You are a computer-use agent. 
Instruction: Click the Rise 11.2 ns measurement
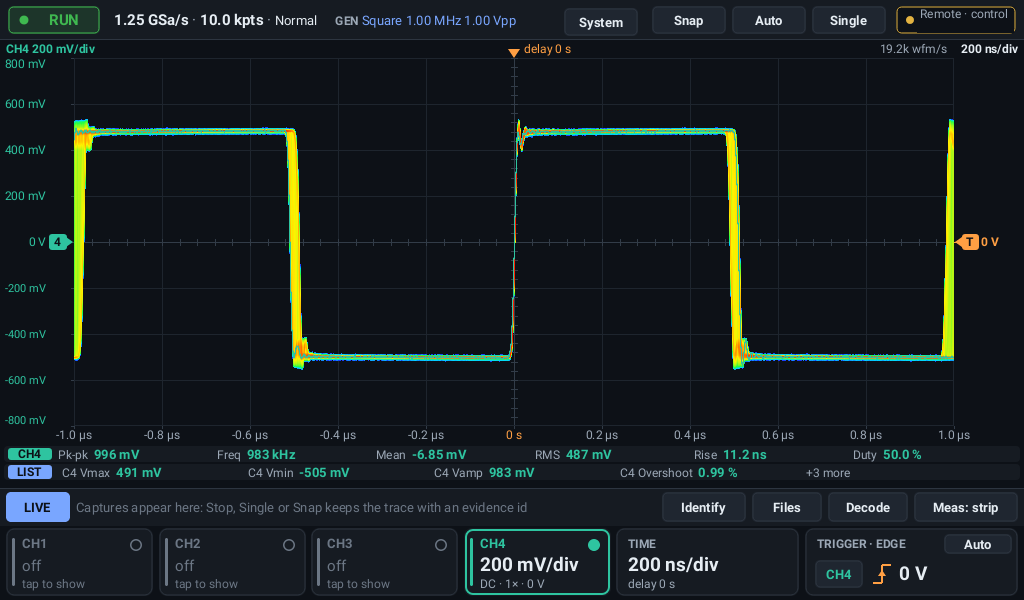pyautogui.click(x=730, y=454)
